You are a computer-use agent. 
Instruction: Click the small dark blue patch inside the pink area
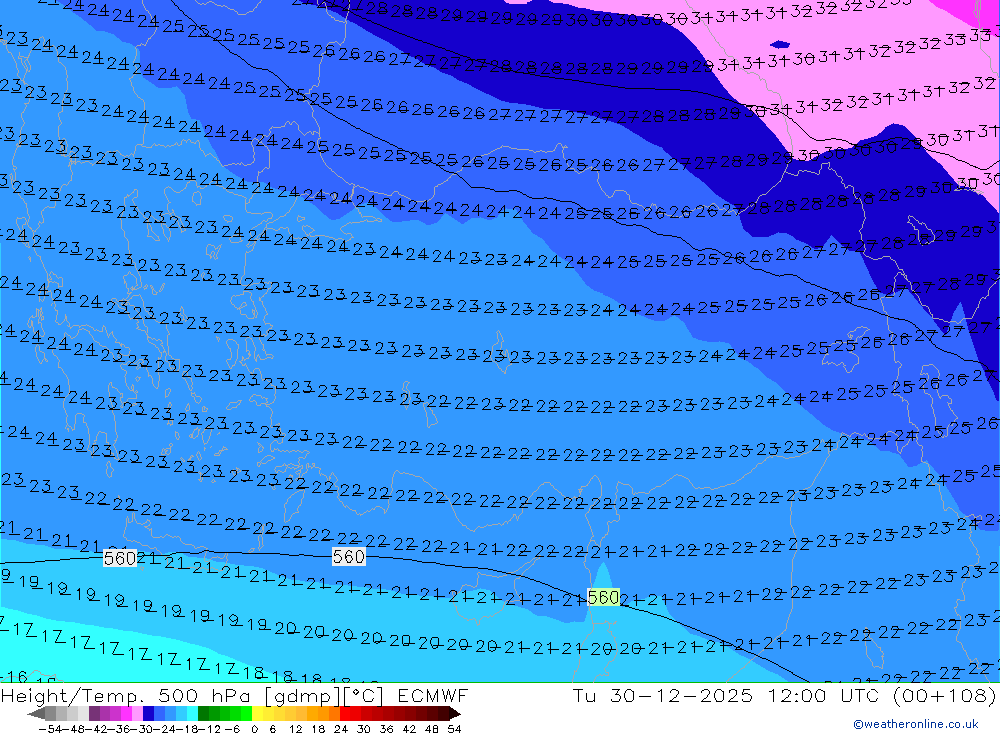pyautogui.click(x=779, y=45)
